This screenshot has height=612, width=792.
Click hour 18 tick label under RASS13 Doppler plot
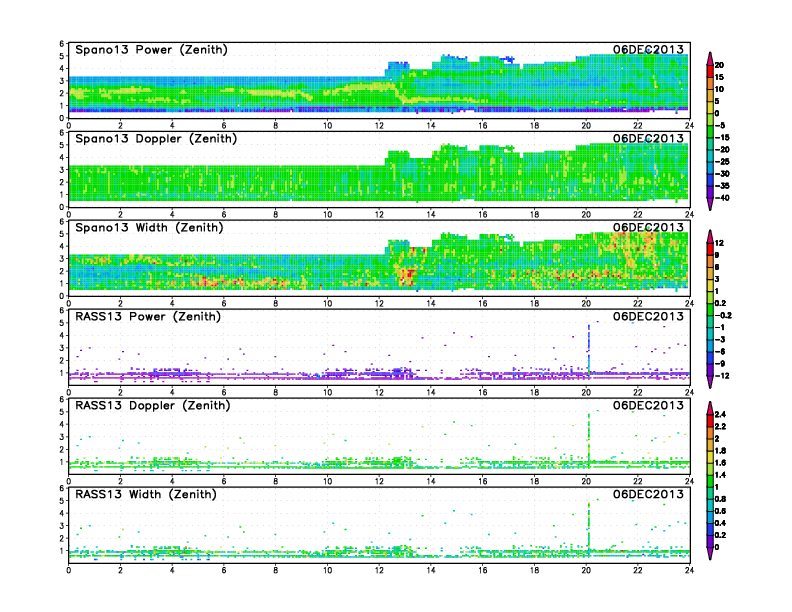534,481
